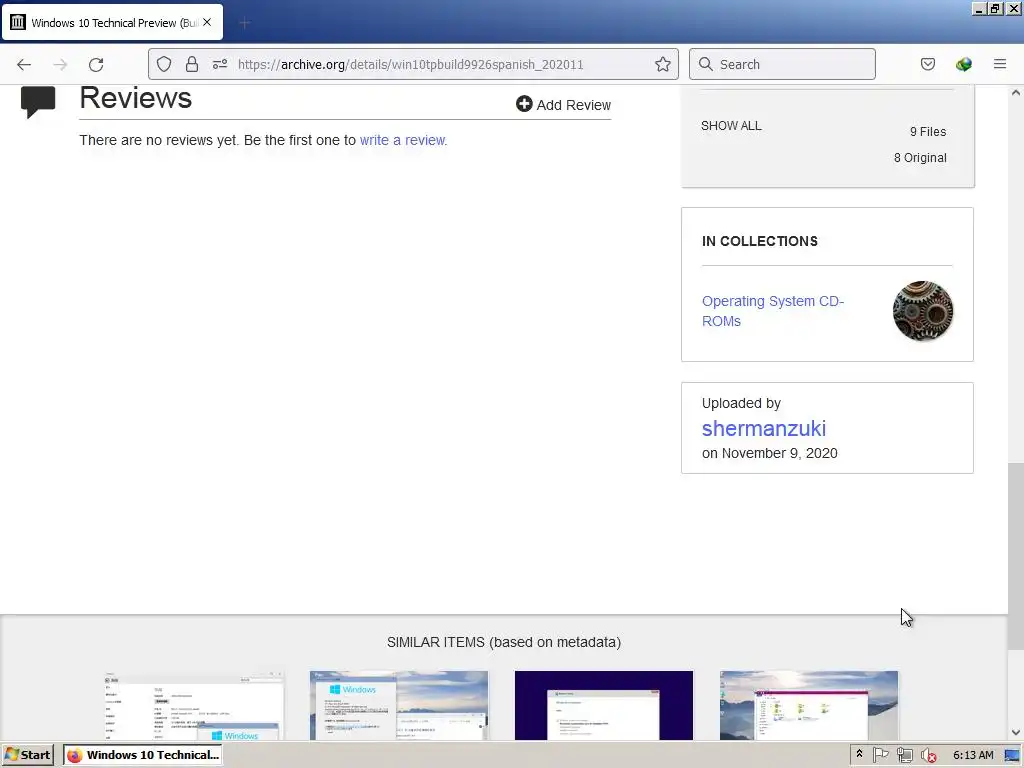Open the Start menu
Image resolution: width=1024 pixels, height=768 pixels.
27,754
